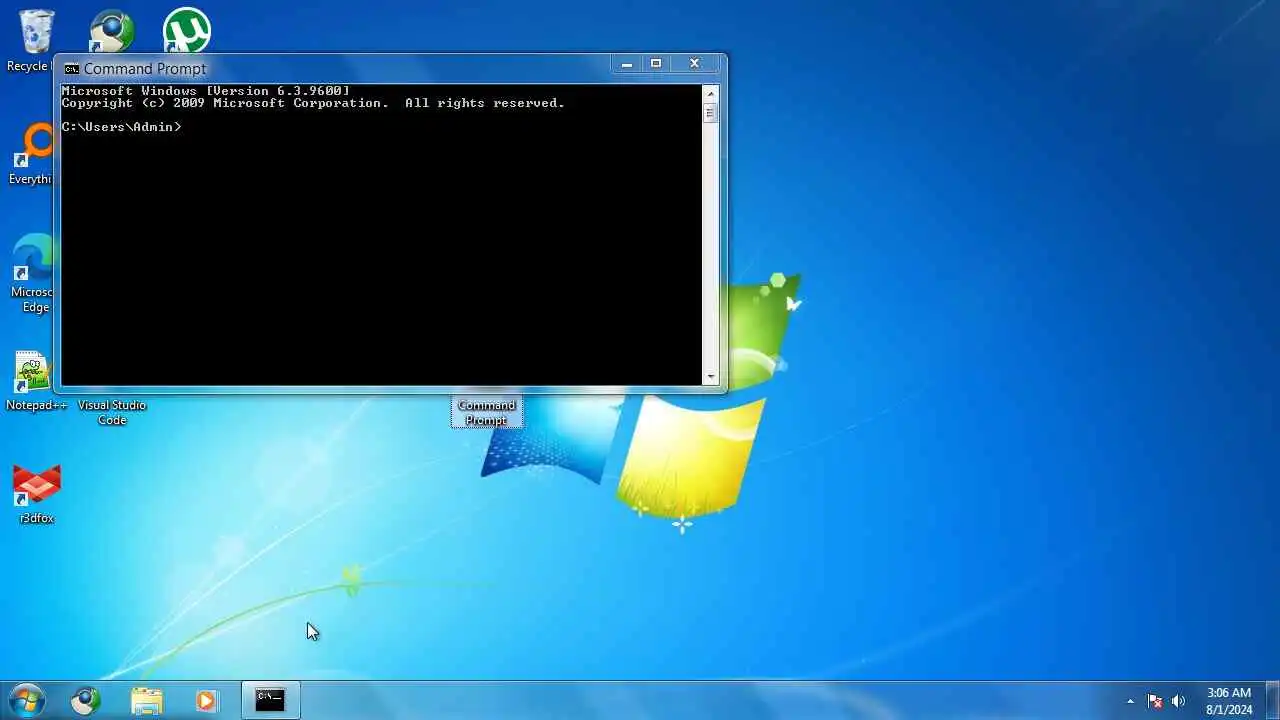
Task: Select the Command Prompt desktop shortcut
Action: pos(486,412)
